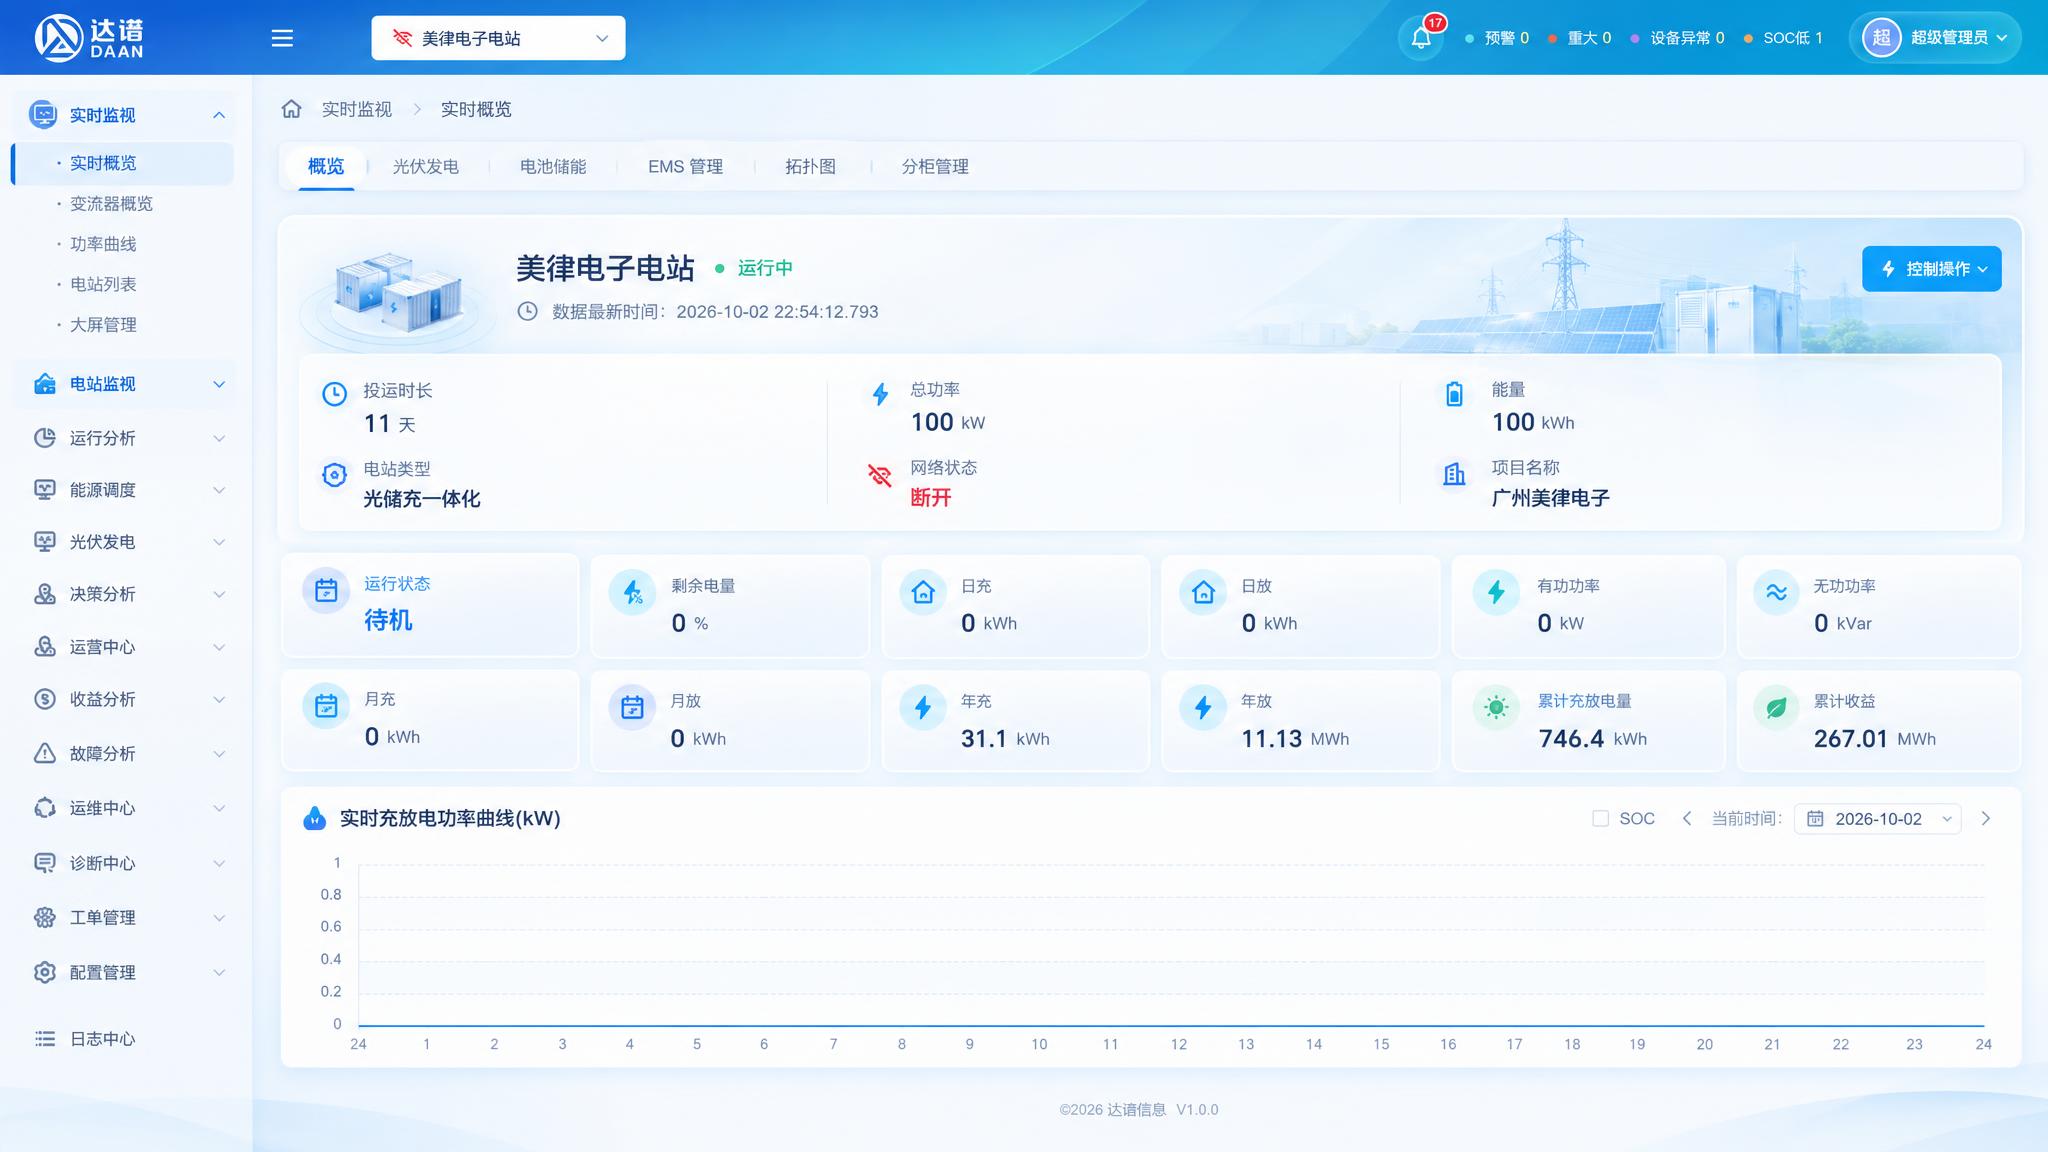Open 电站列表 in sidebar
The width and height of the screenshot is (2048, 1152).
pos(103,284)
